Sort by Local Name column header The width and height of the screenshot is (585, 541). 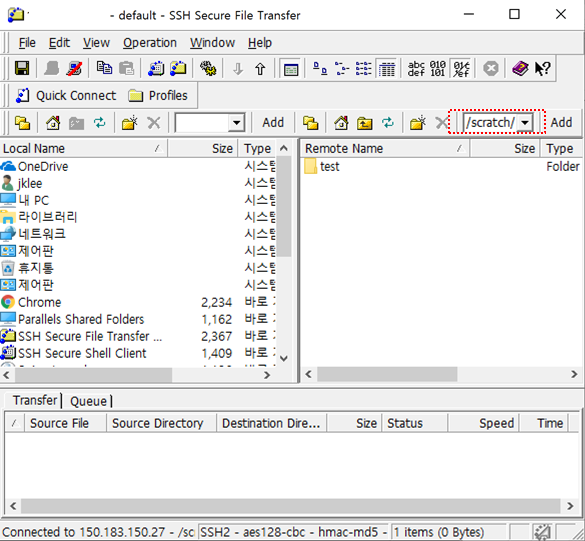click(84, 148)
